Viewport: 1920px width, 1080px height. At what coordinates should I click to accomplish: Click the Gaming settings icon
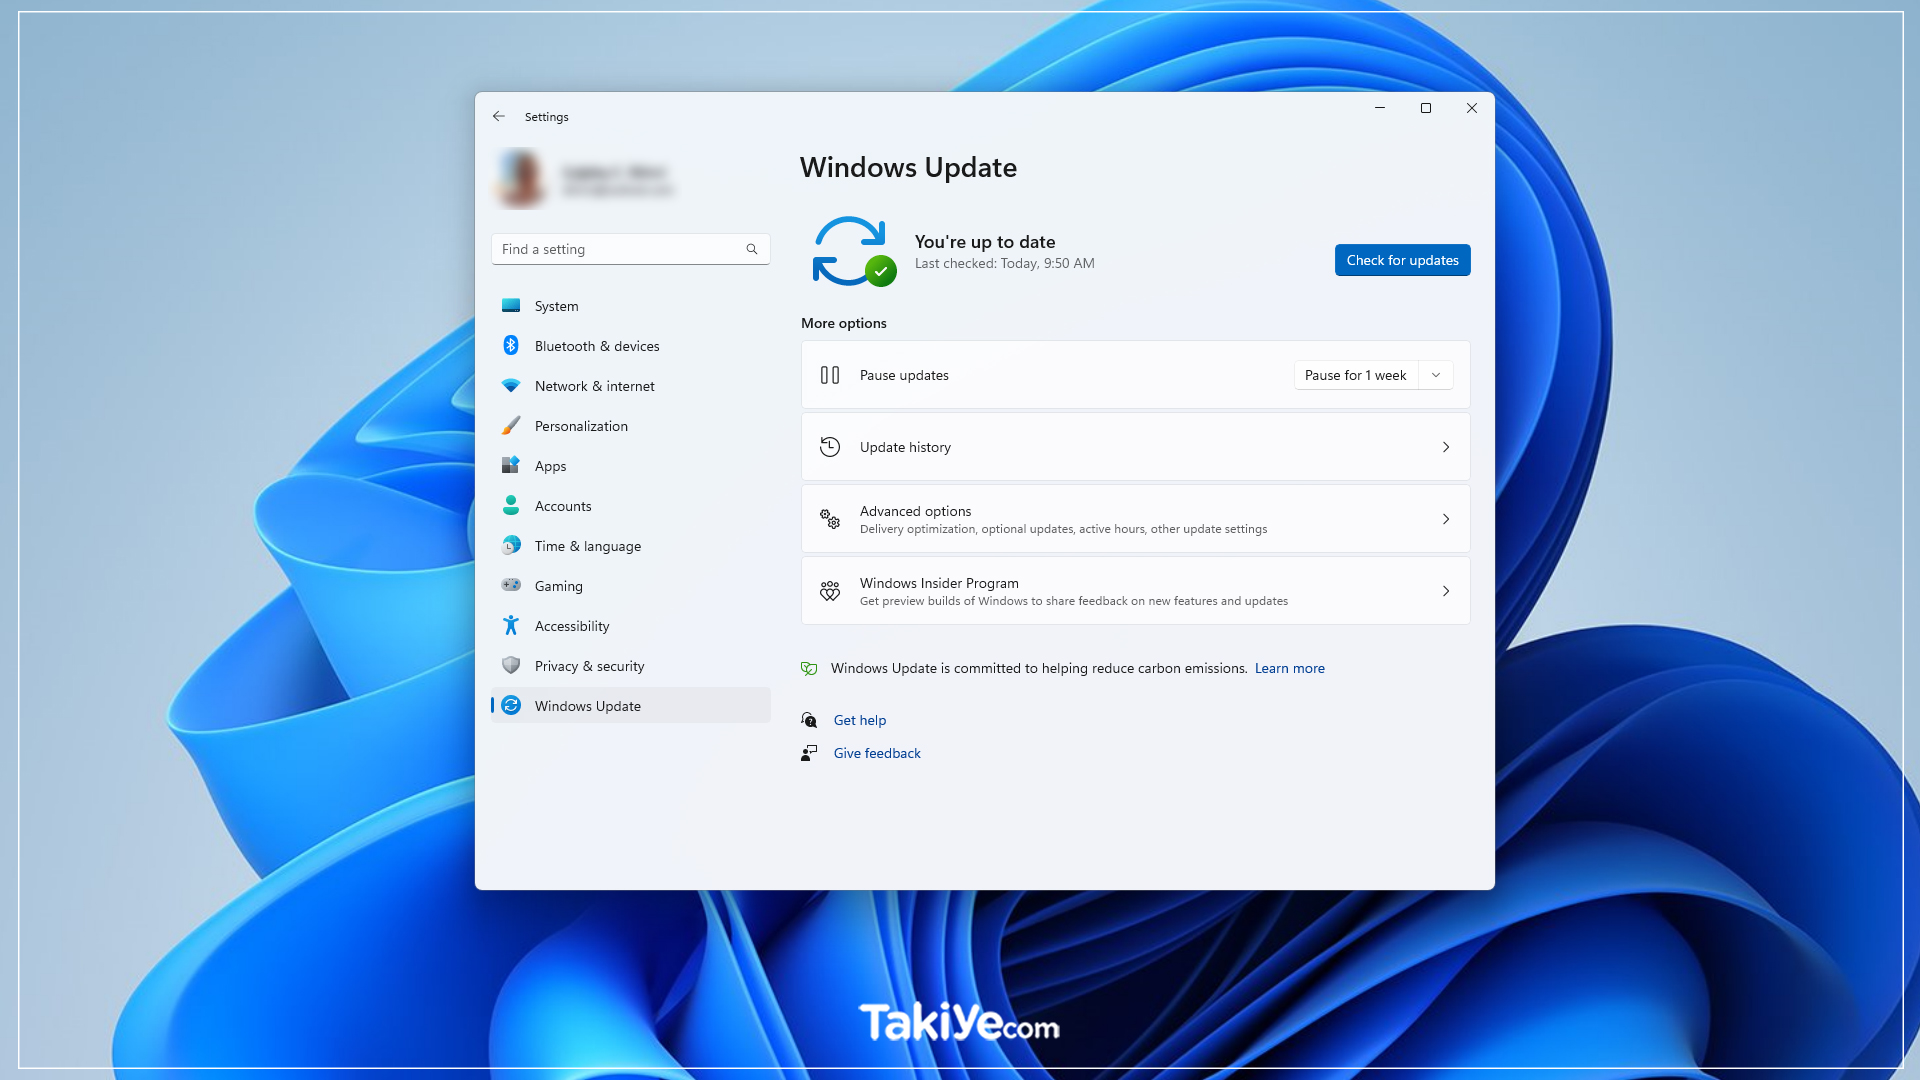(x=510, y=585)
